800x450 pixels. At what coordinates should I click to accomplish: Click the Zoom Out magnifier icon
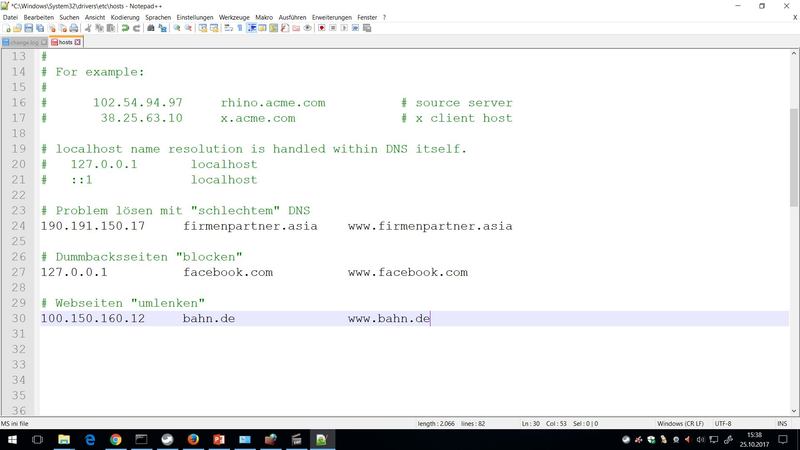coord(188,28)
